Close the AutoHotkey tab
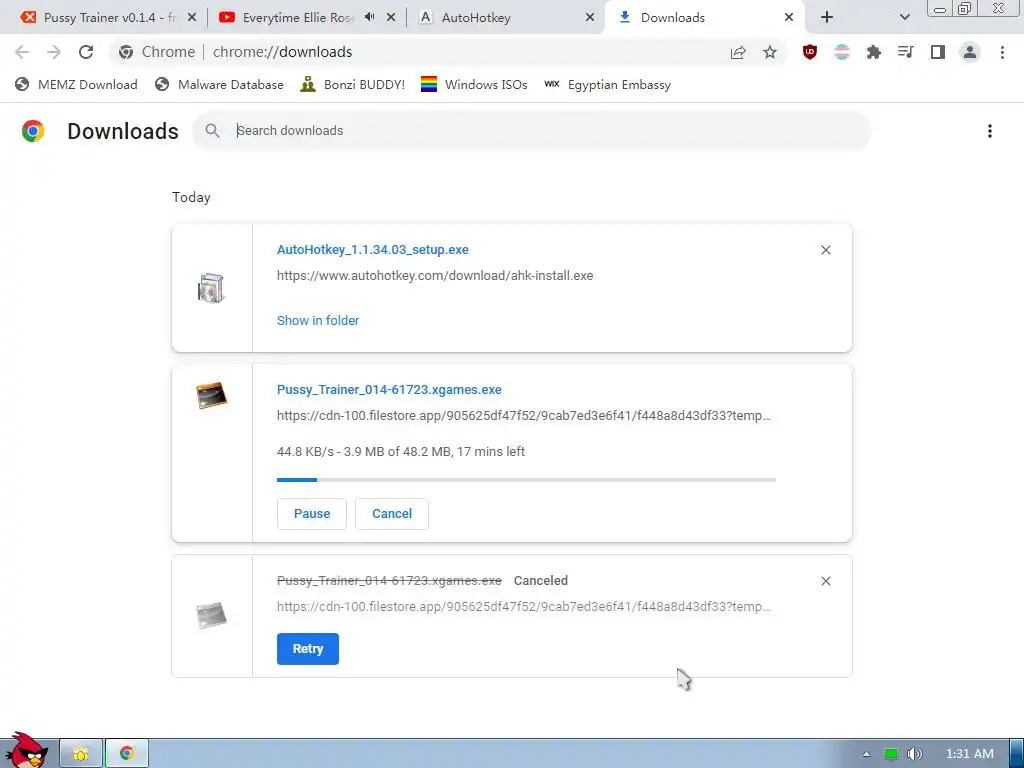This screenshot has width=1024, height=768. [590, 18]
